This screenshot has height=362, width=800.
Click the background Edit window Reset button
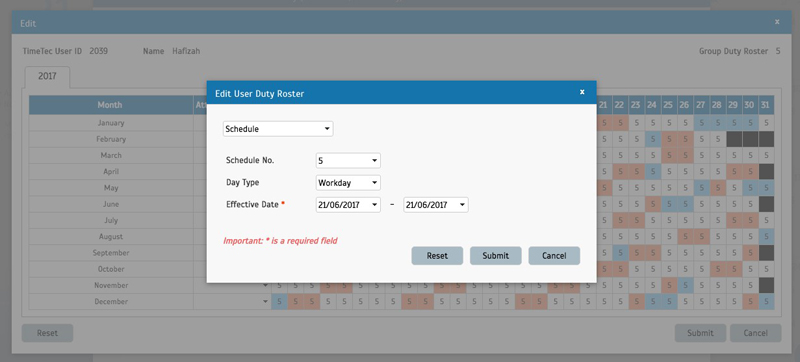47,333
